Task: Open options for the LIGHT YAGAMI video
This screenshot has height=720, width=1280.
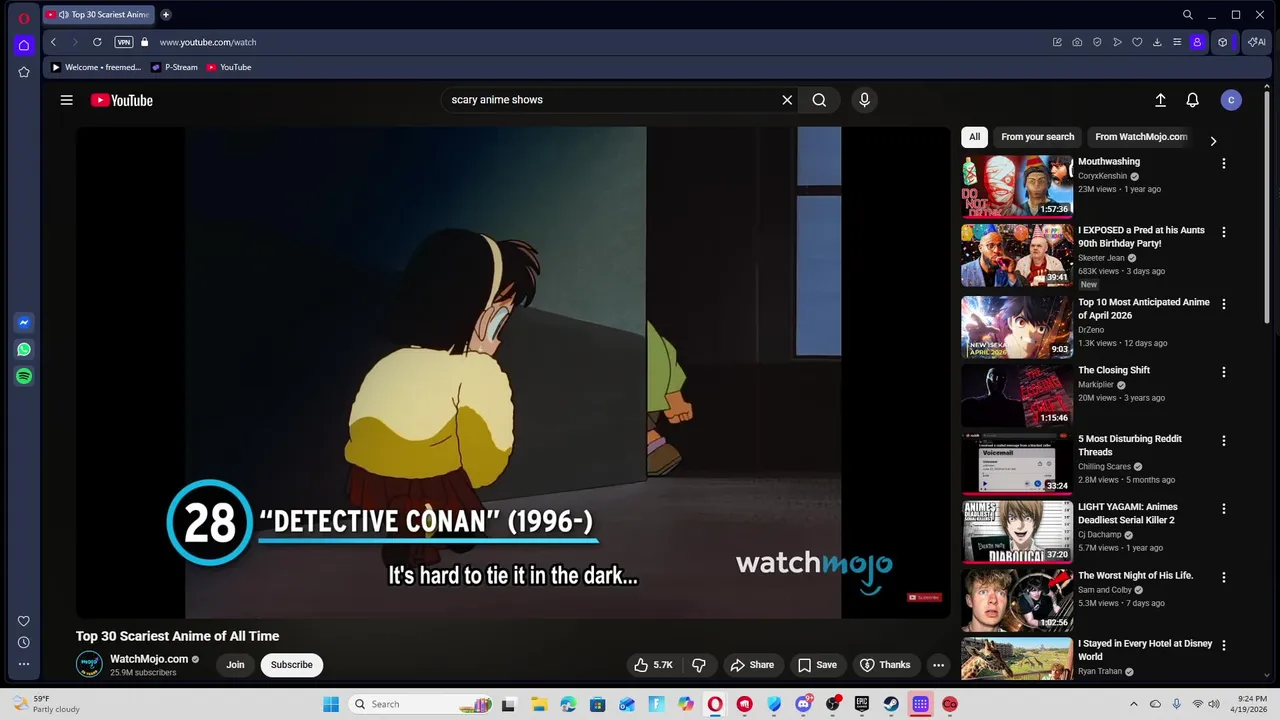Action: [x=1223, y=509]
